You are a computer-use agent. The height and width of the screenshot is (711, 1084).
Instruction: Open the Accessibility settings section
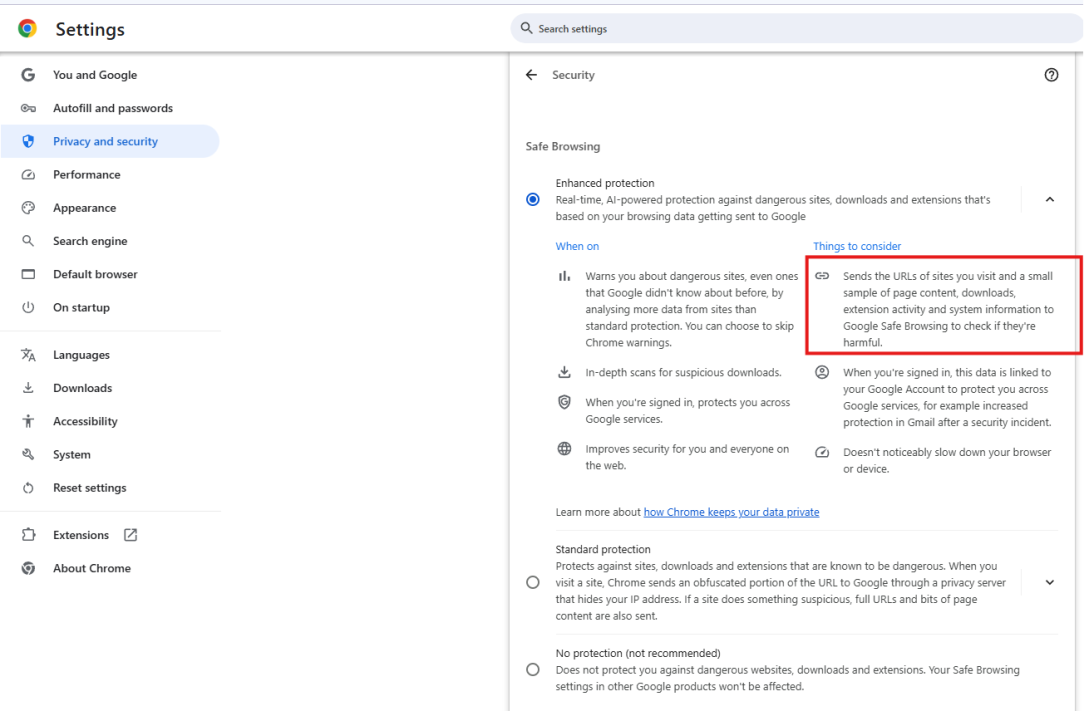click(111, 421)
